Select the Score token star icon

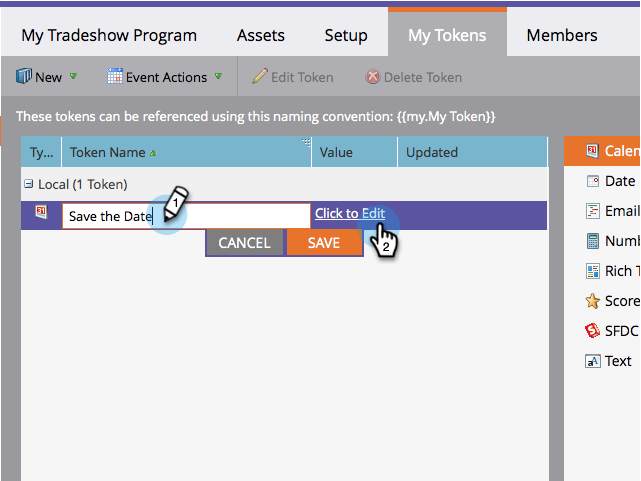pyautogui.click(x=592, y=301)
